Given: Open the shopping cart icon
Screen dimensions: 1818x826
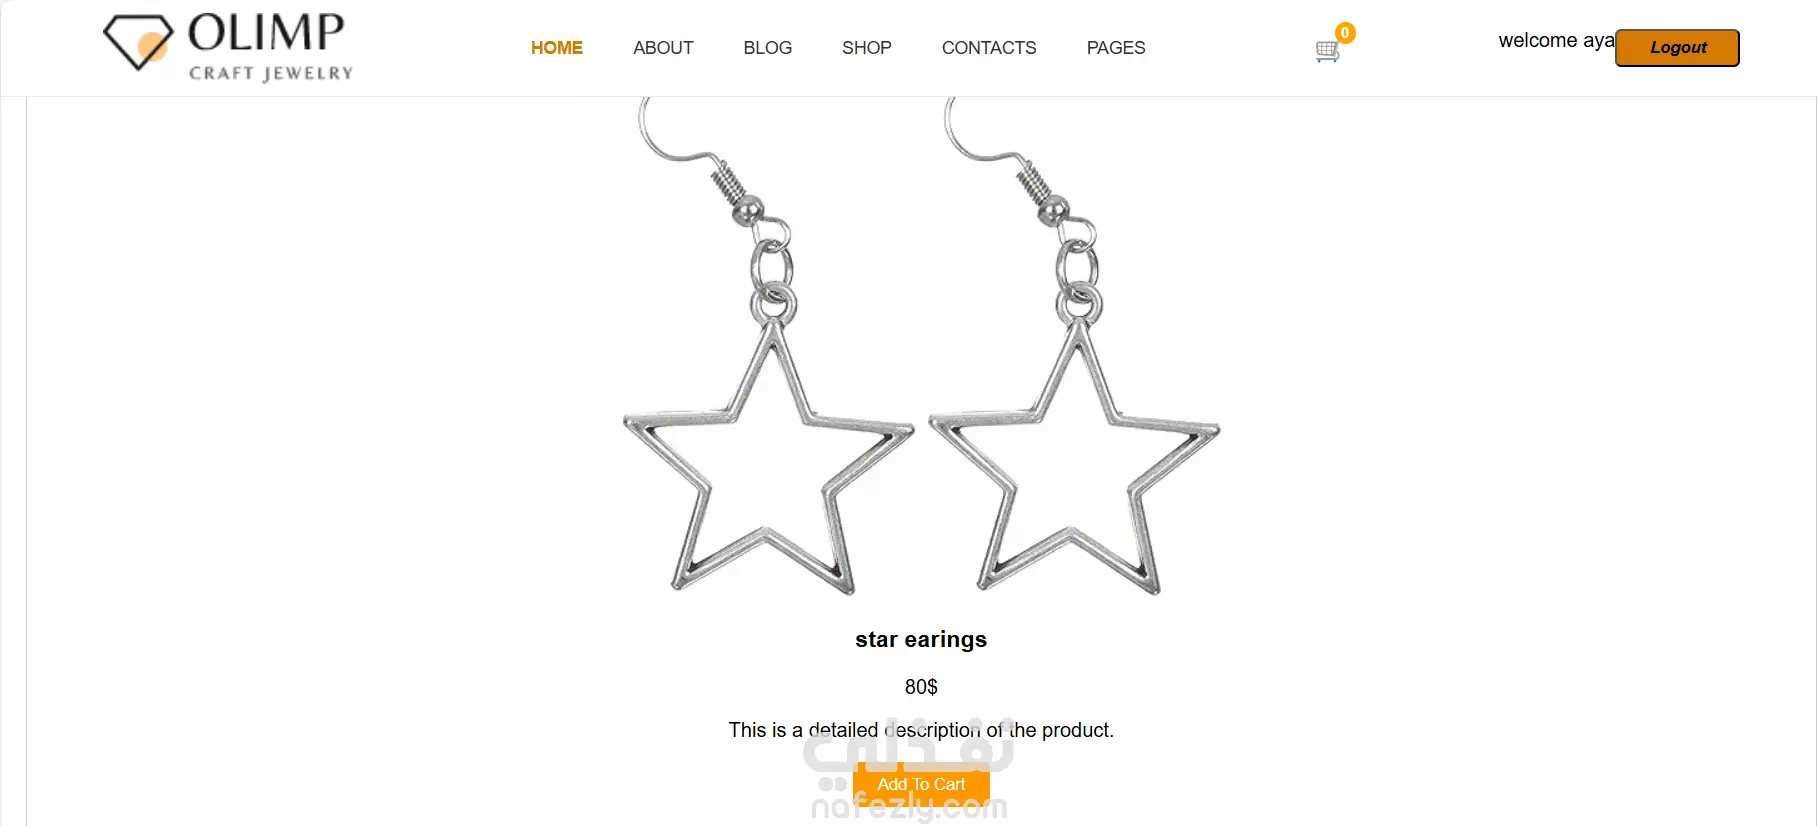Looking at the screenshot, I should [1327, 52].
